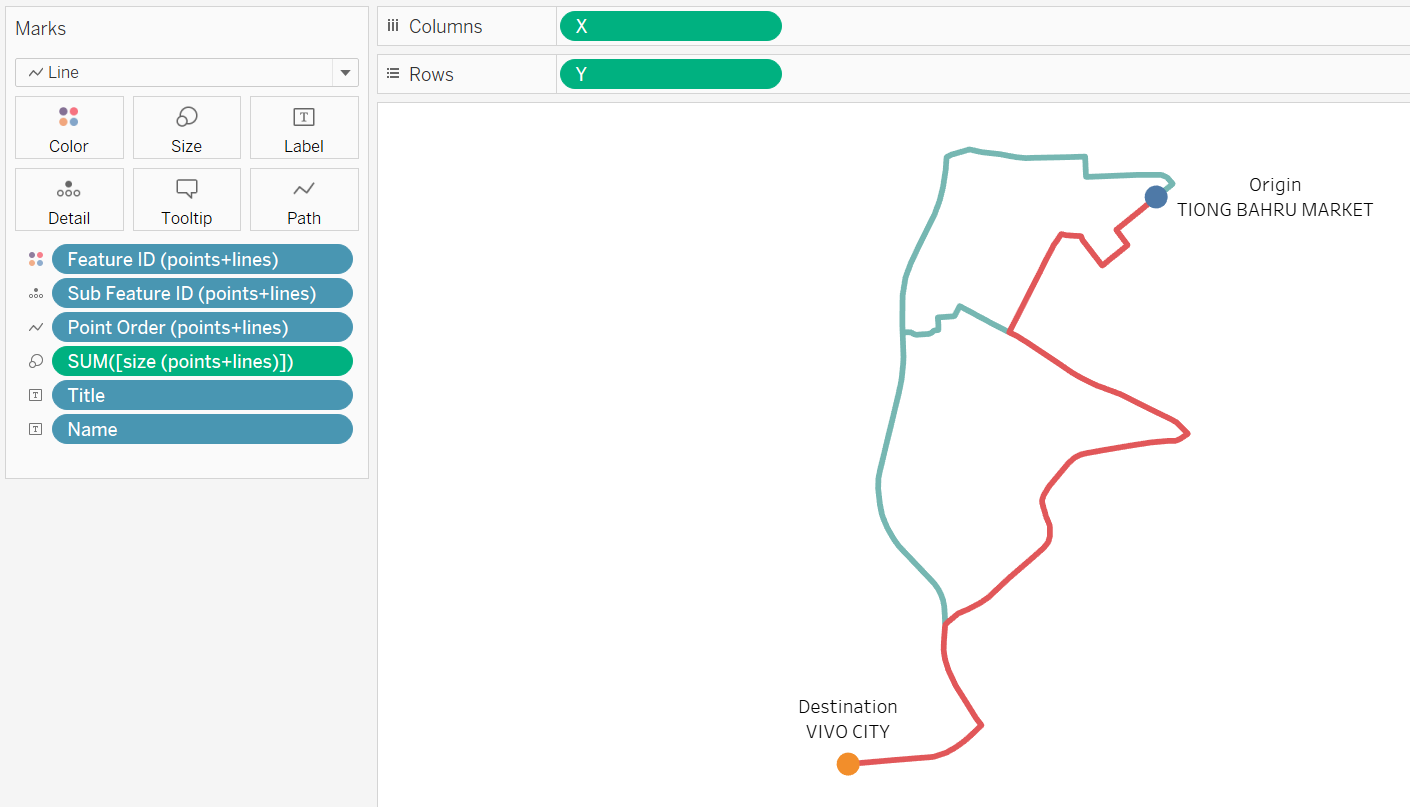This screenshot has width=1410, height=807.
Task: Select the Title pill on Marks
Action: point(202,395)
